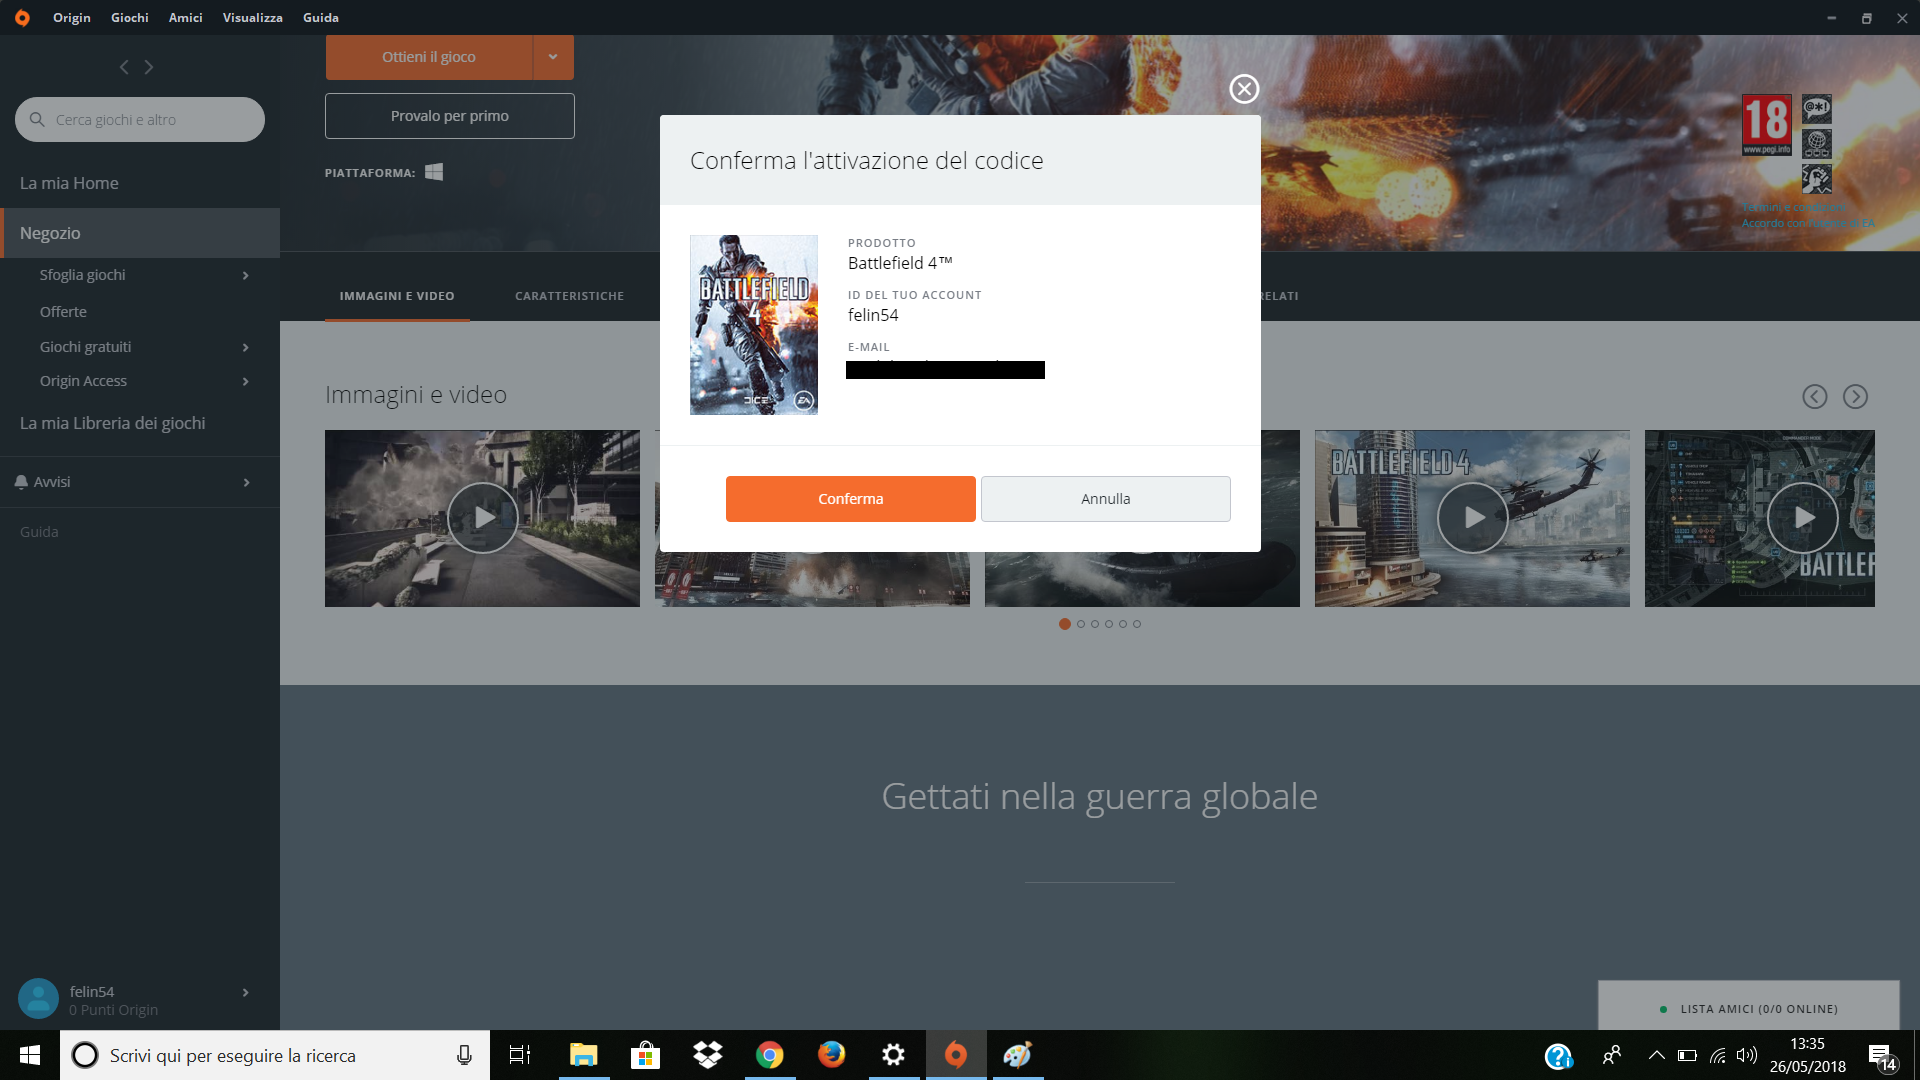Open Settings gear from the taskbar

tap(894, 1055)
